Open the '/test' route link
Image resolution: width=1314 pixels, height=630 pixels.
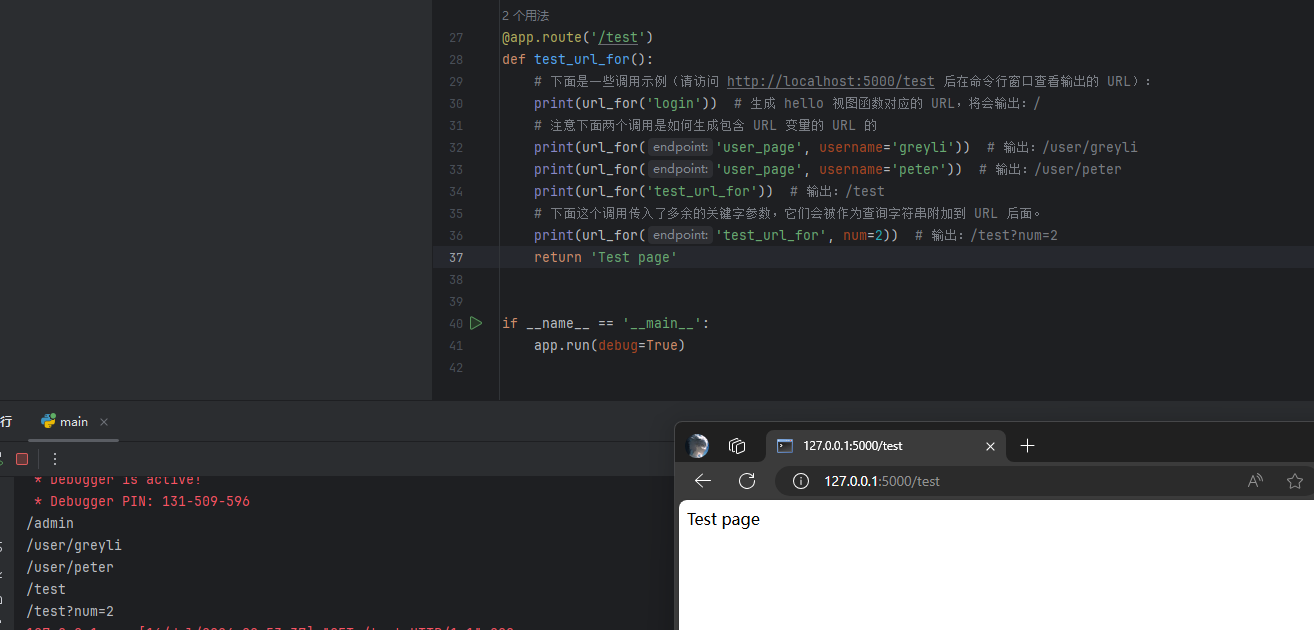pos(616,38)
